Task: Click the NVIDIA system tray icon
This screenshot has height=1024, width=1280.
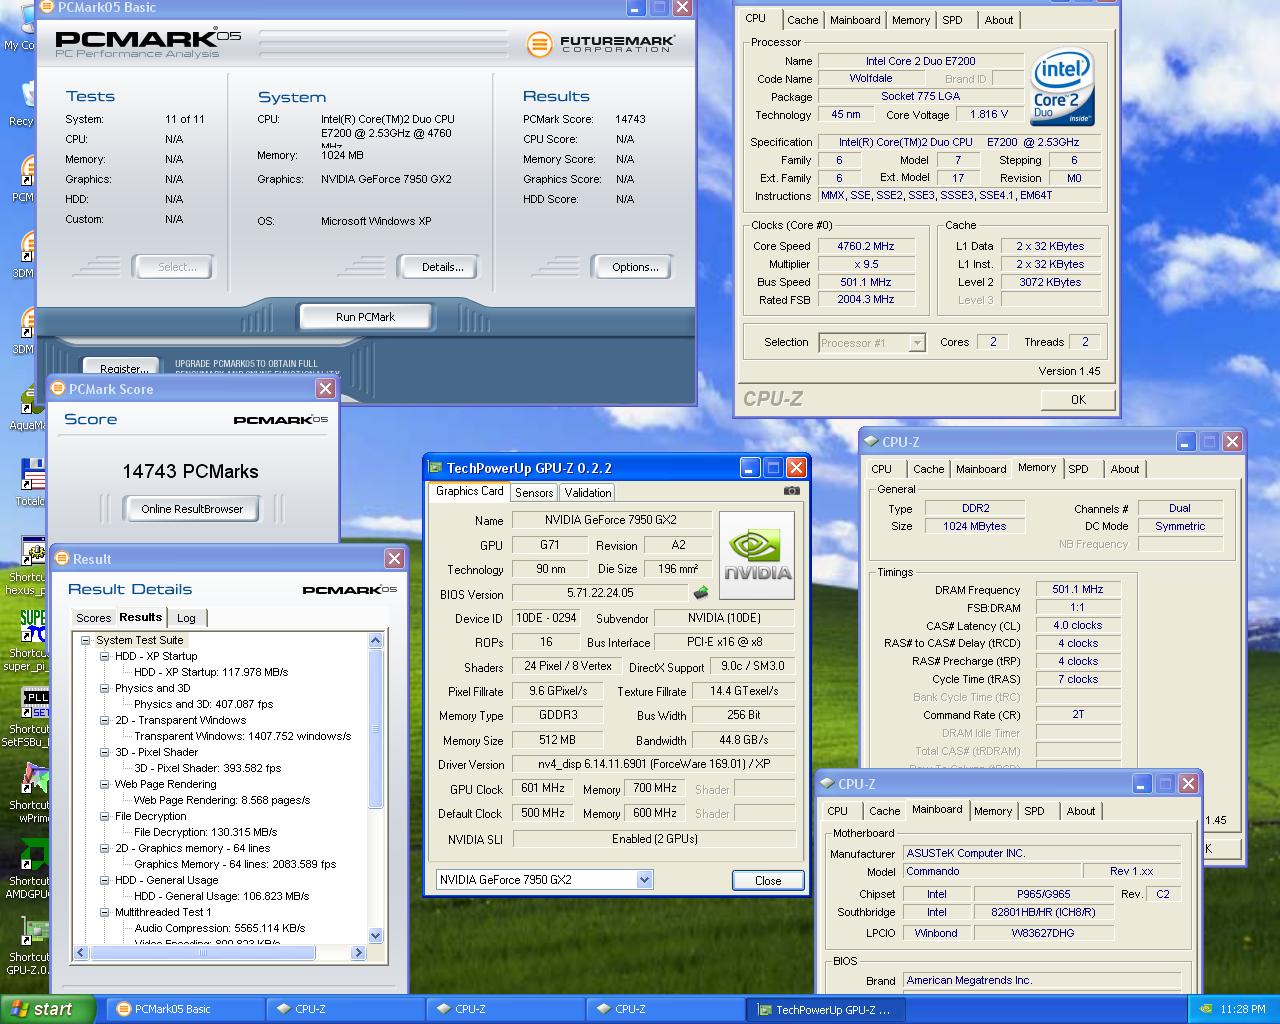Action: pyautogui.click(x=1206, y=1009)
